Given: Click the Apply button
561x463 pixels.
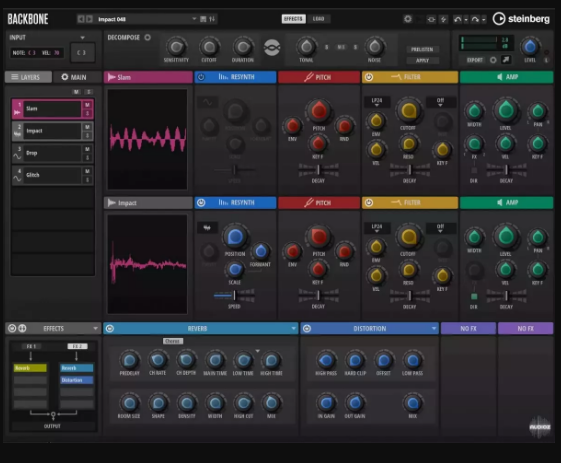Looking at the screenshot, I should tap(422, 60).
